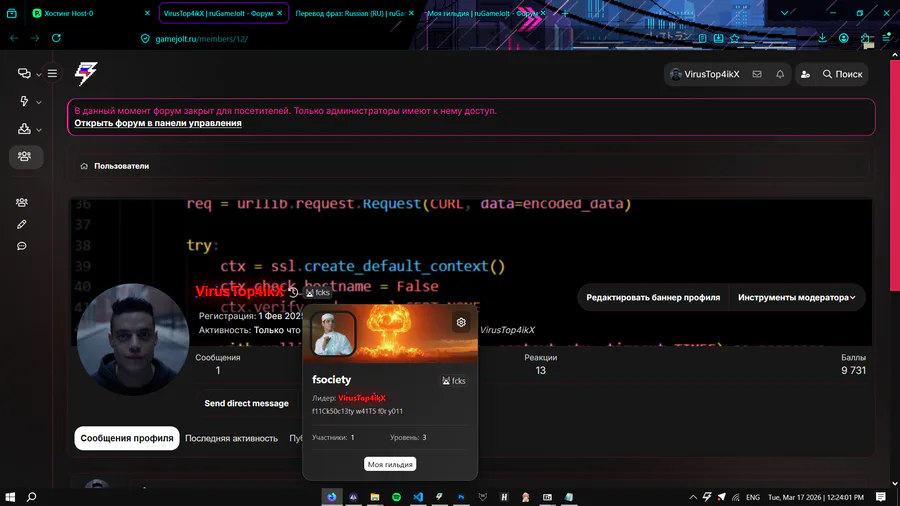
Task: Open Visual Studio Code from the taskbar
Action: 418,497
